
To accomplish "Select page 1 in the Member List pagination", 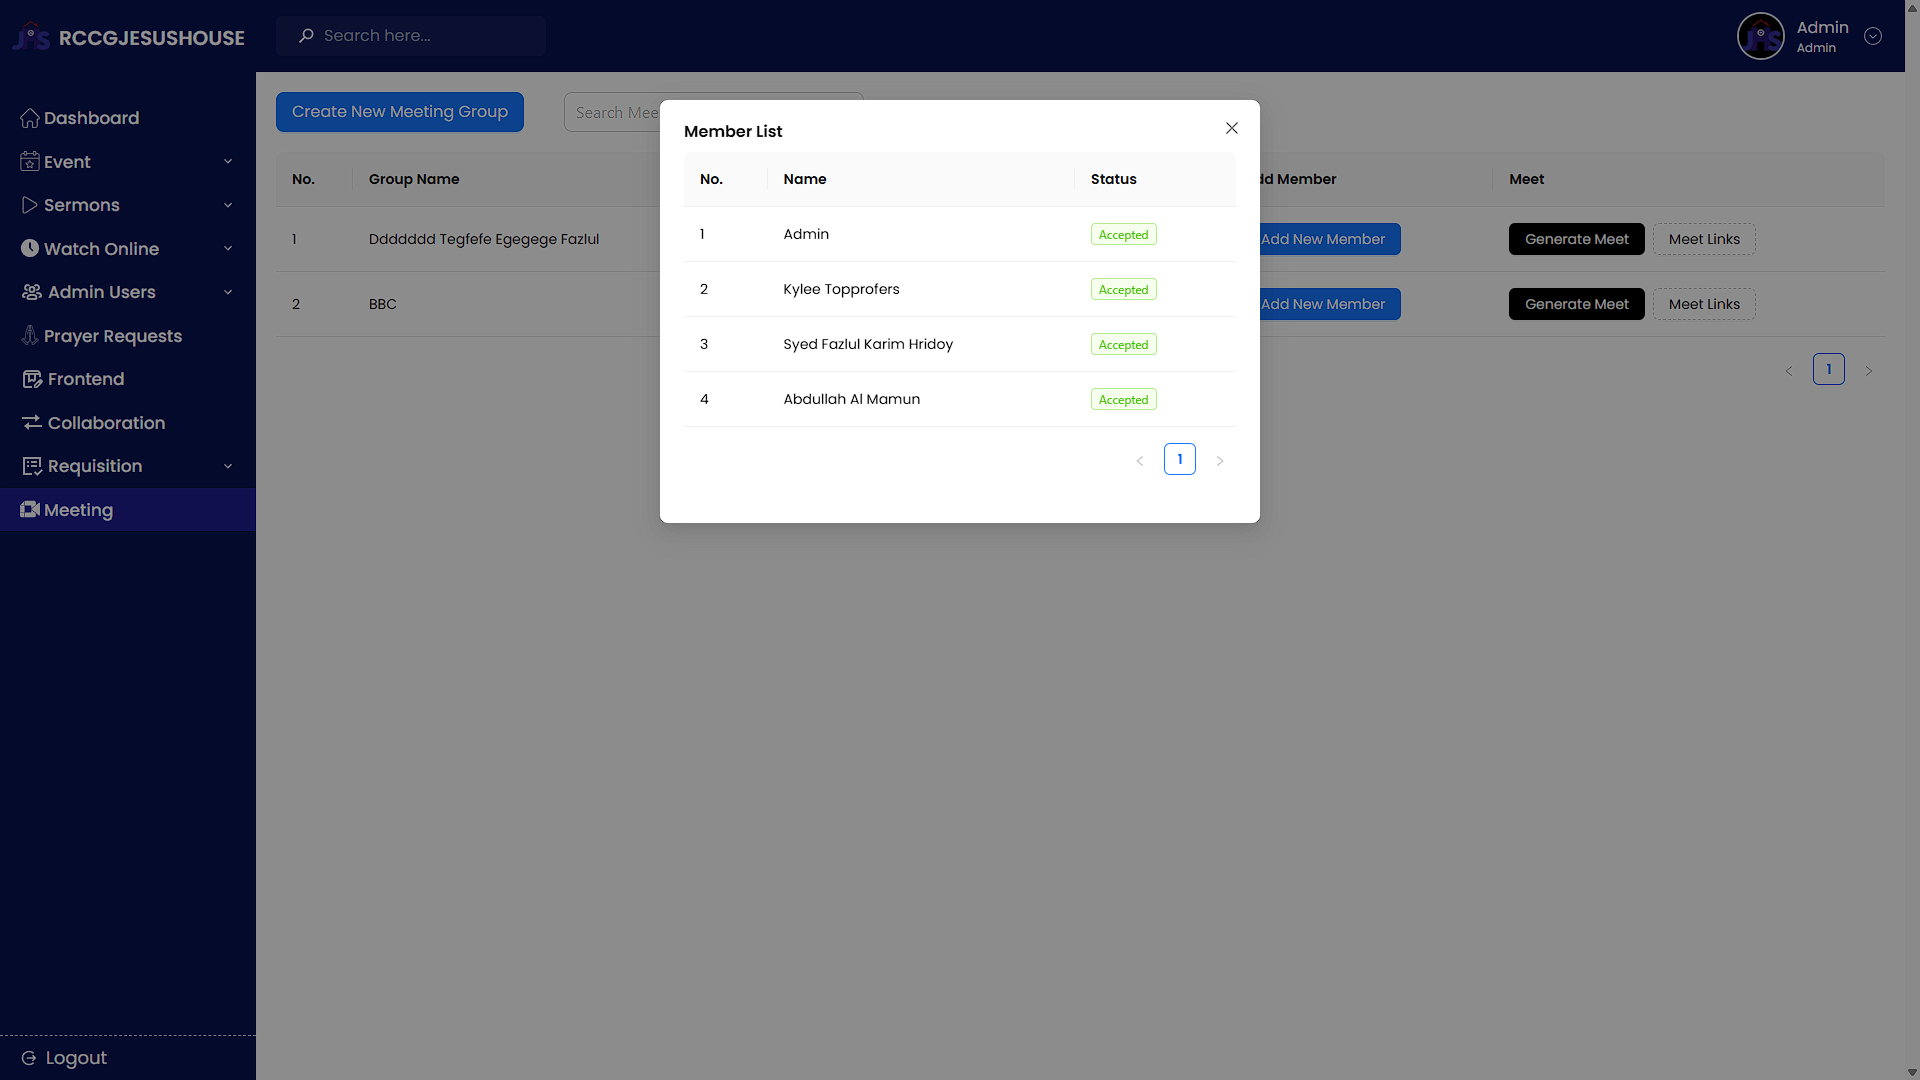I will (x=1180, y=459).
